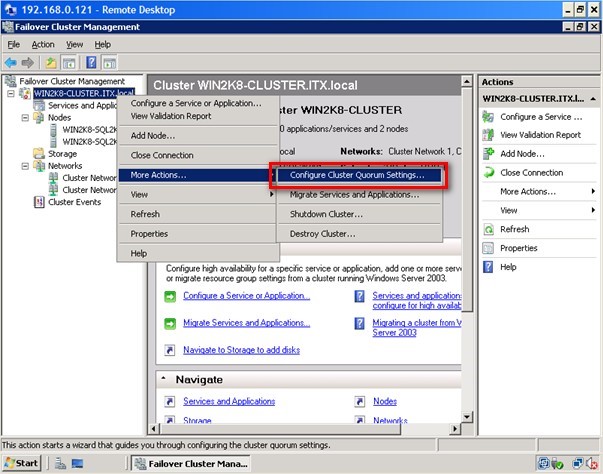This screenshot has height=474, width=603.
Task: Choose Destroy Cluster from submenu
Action: click(359, 234)
